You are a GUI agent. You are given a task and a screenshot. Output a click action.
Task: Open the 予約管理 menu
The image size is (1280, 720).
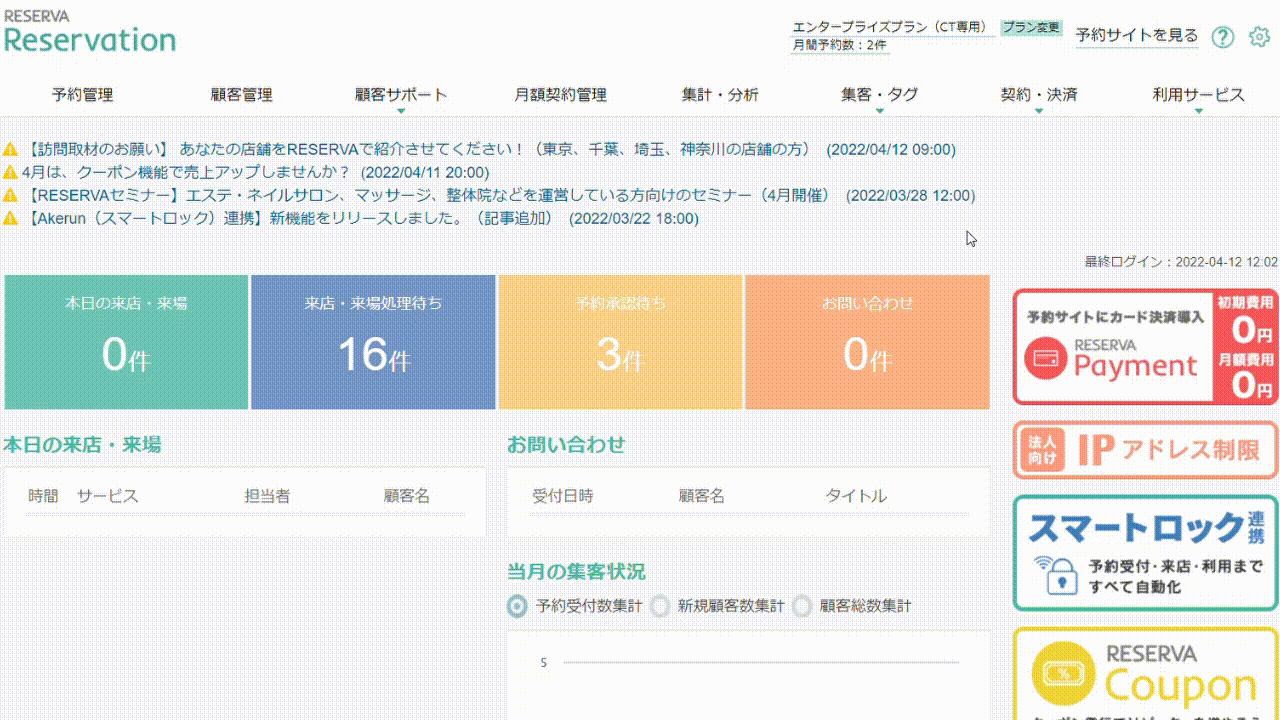pyautogui.click(x=82, y=96)
